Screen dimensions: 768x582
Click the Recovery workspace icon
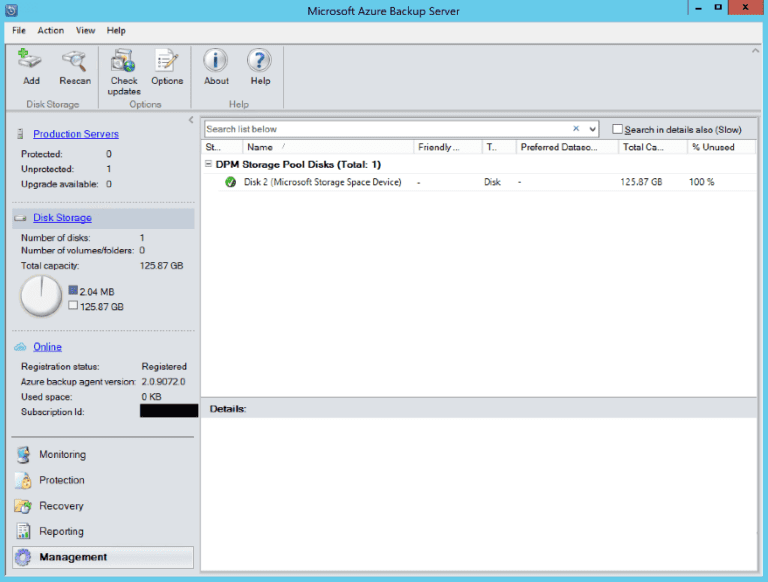click(x=23, y=506)
